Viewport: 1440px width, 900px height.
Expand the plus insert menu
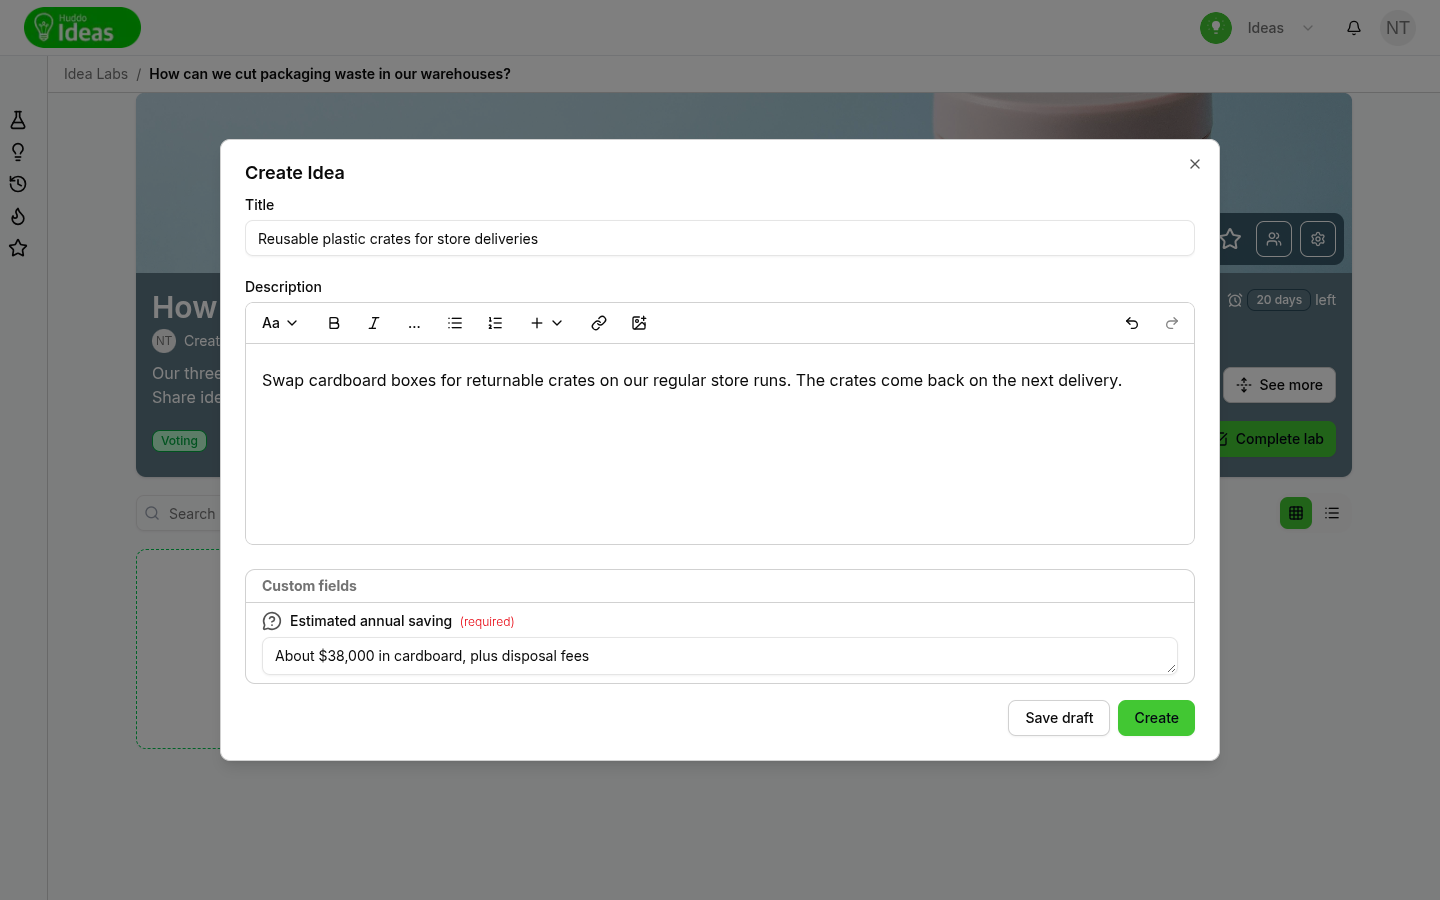tap(546, 323)
